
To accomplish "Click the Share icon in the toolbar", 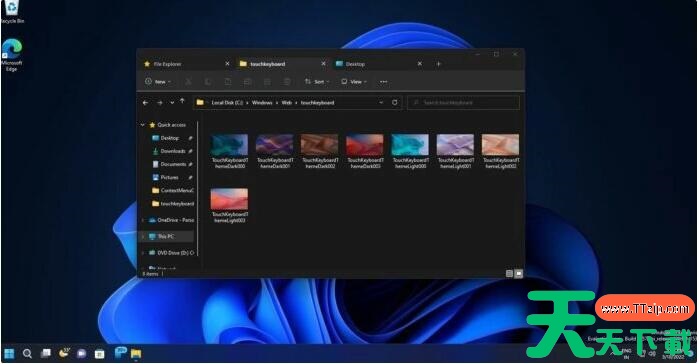I will [267, 82].
